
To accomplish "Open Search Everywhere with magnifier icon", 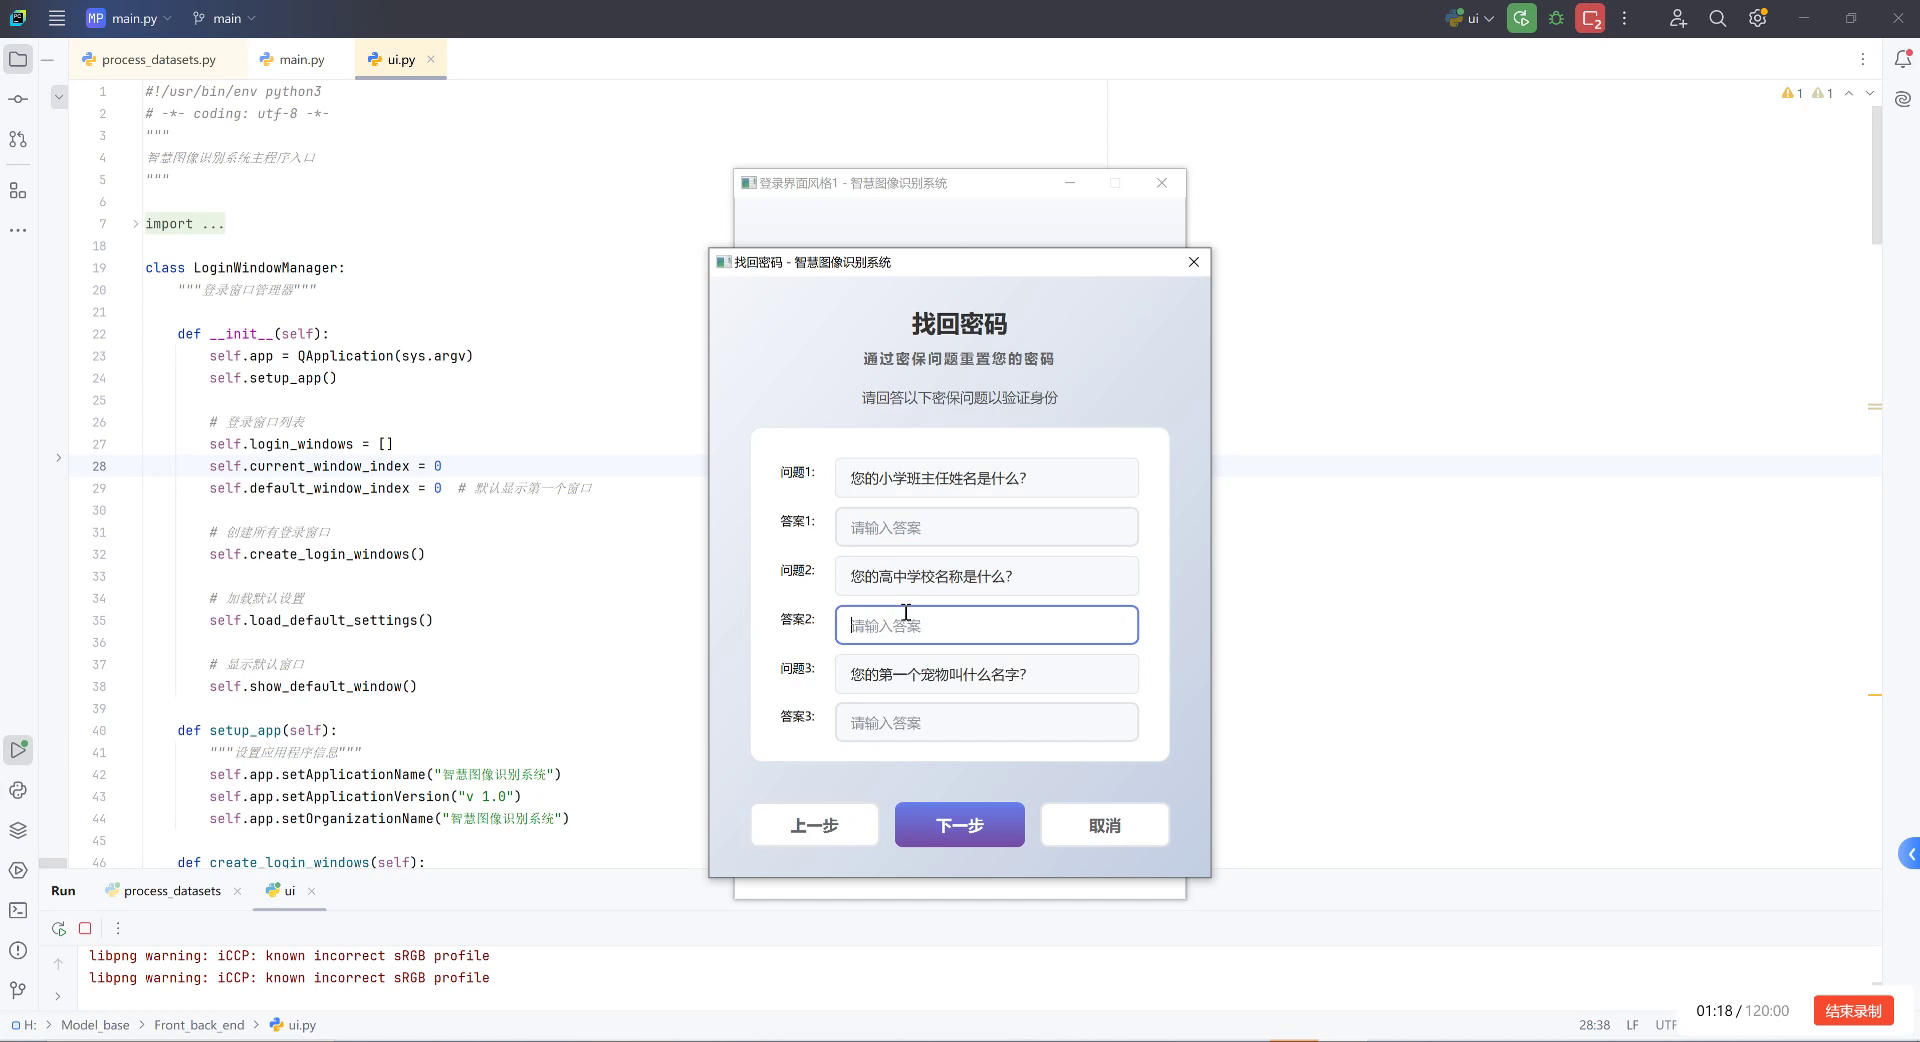I will 1717,18.
